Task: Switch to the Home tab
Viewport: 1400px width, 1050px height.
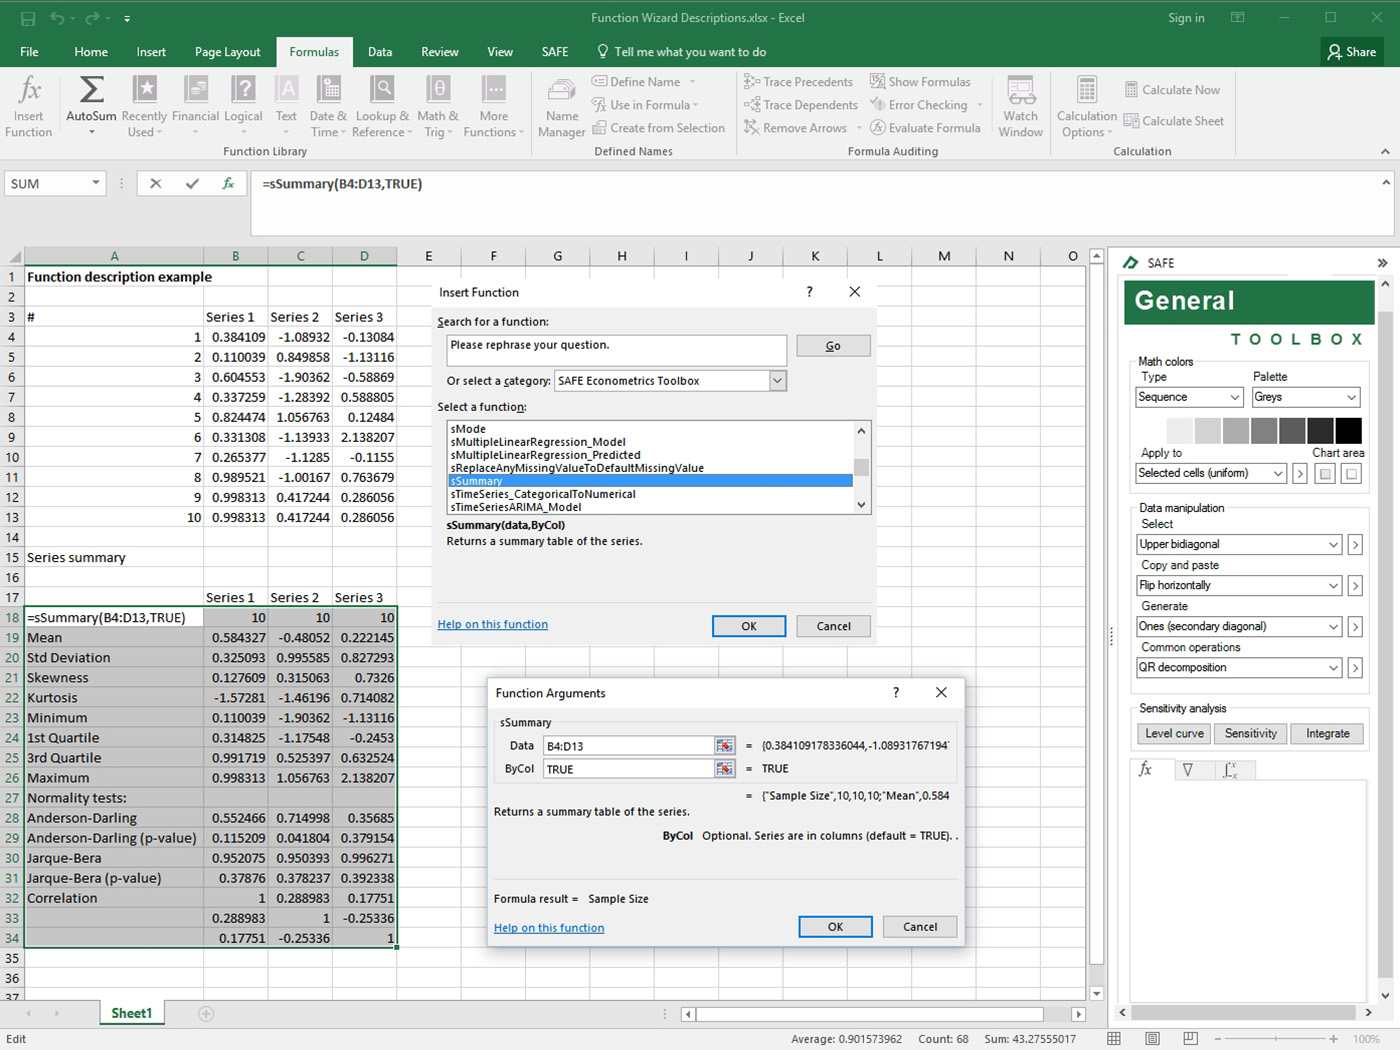Action: point(91,52)
